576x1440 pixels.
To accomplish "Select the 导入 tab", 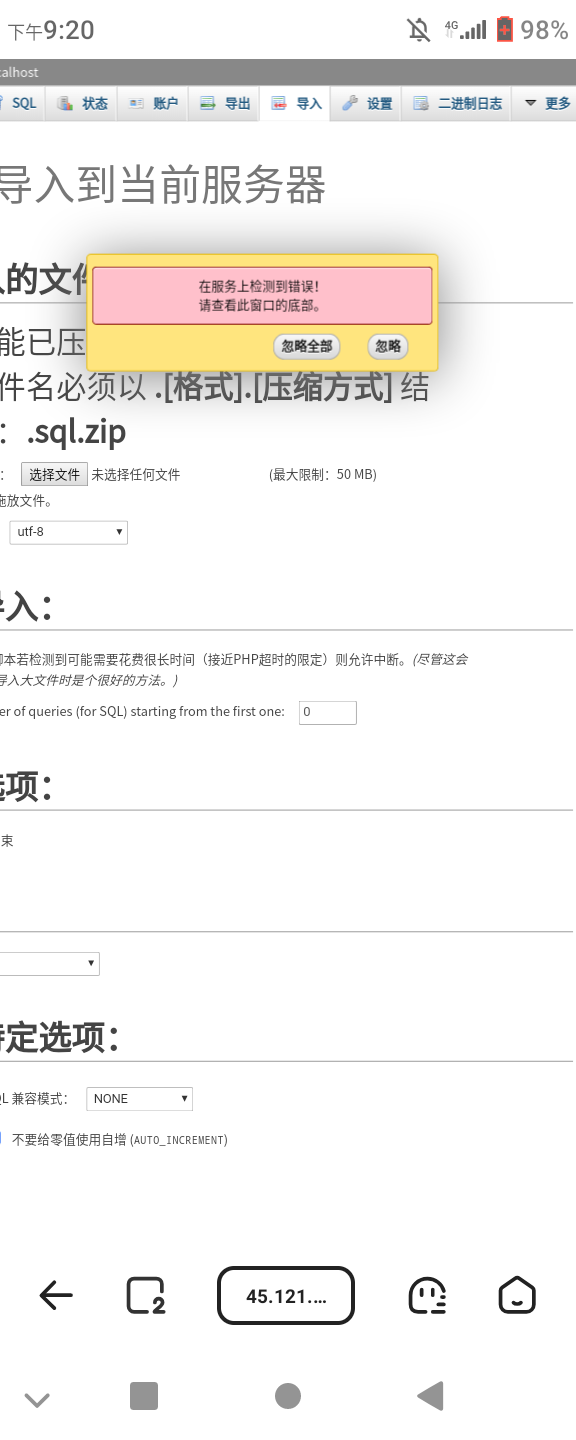I will 296,103.
